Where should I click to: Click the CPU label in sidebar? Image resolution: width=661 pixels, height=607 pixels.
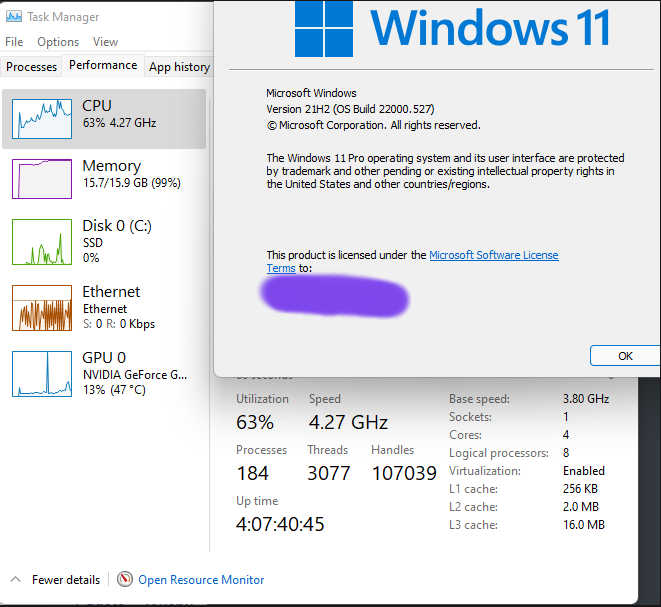click(97, 105)
